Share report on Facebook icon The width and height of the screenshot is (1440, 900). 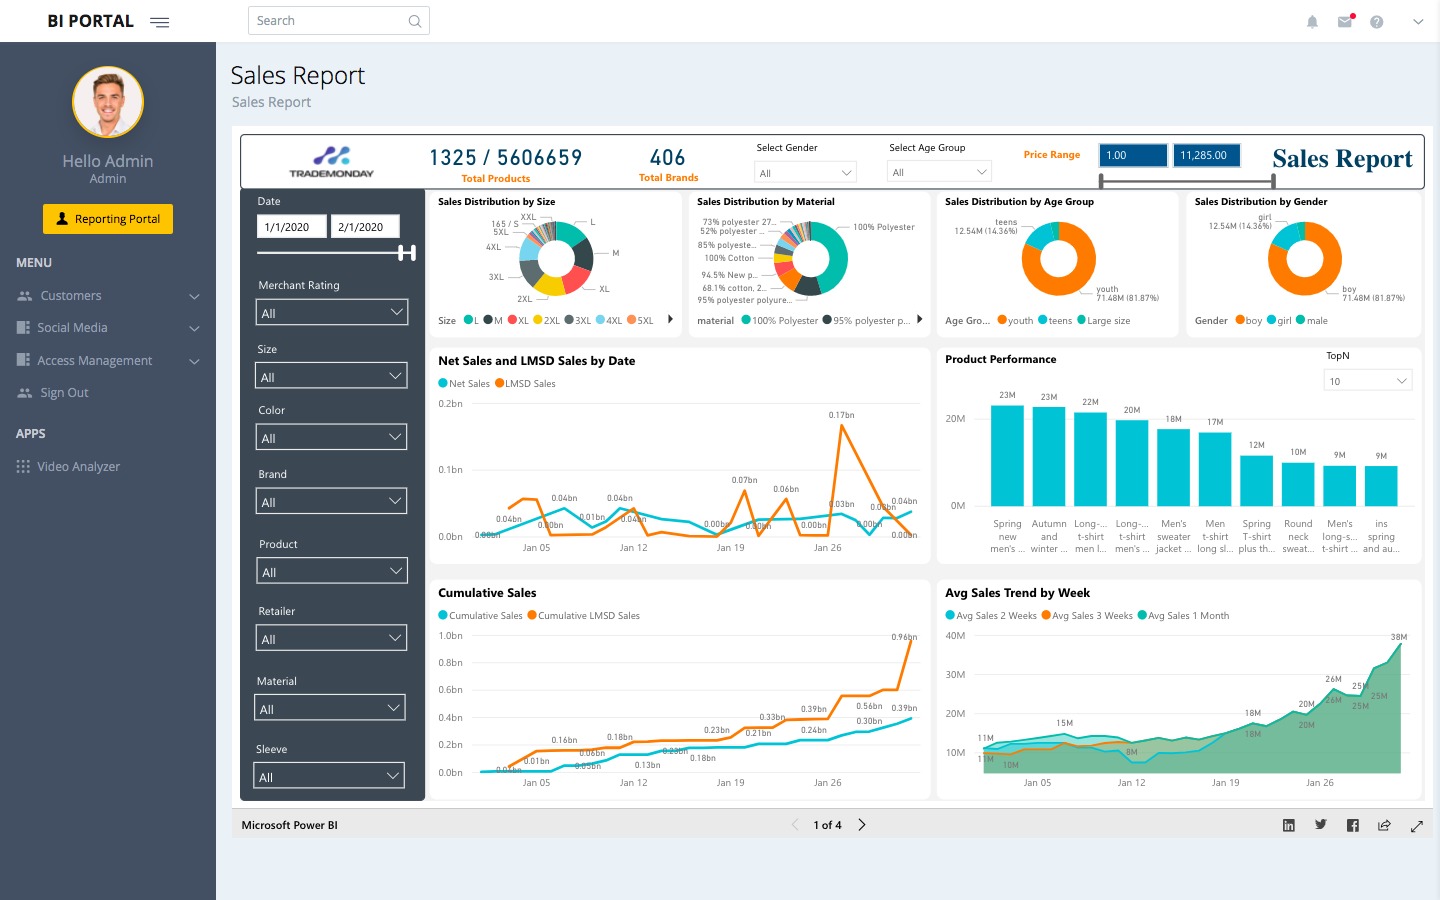(x=1353, y=825)
